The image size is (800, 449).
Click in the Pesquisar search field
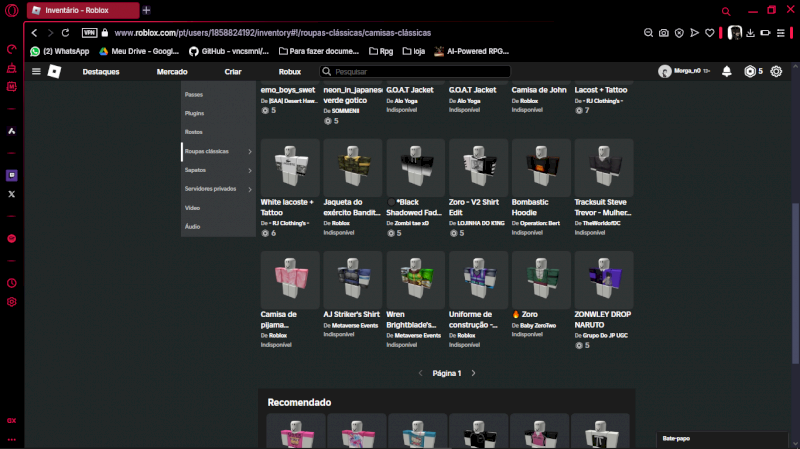click(420, 72)
